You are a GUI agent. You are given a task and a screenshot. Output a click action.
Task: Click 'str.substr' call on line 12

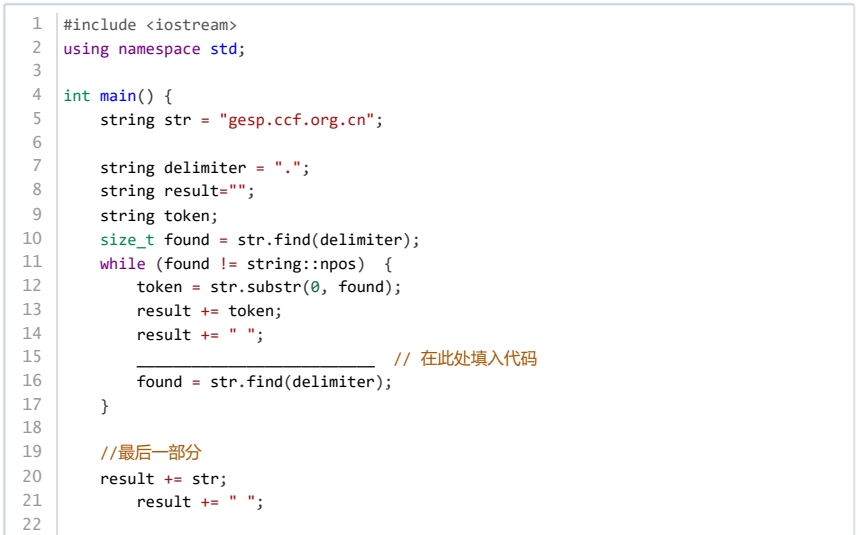pyautogui.click(x=255, y=287)
